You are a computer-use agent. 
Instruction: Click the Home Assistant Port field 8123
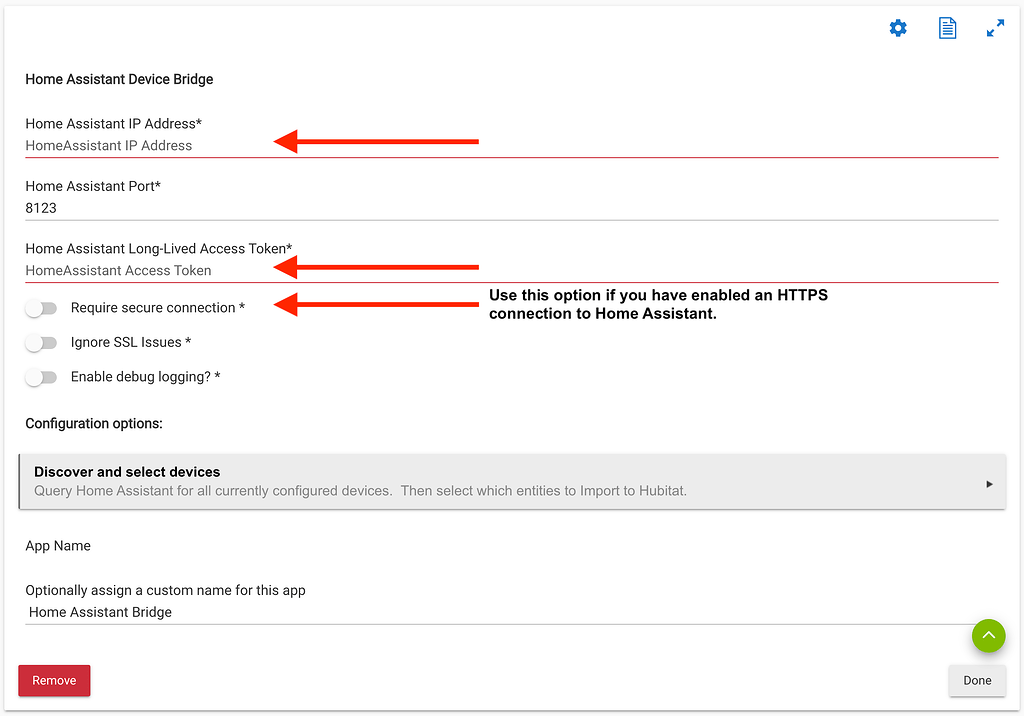(x=511, y=208)
